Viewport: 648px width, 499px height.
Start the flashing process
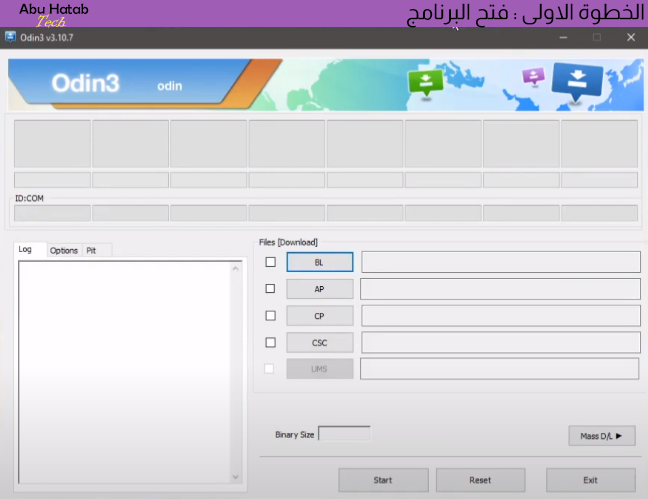click(x=383, y=480)
